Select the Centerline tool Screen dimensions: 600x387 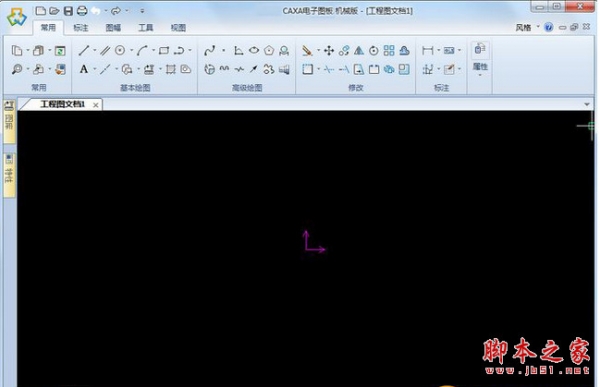click(105, 69)
